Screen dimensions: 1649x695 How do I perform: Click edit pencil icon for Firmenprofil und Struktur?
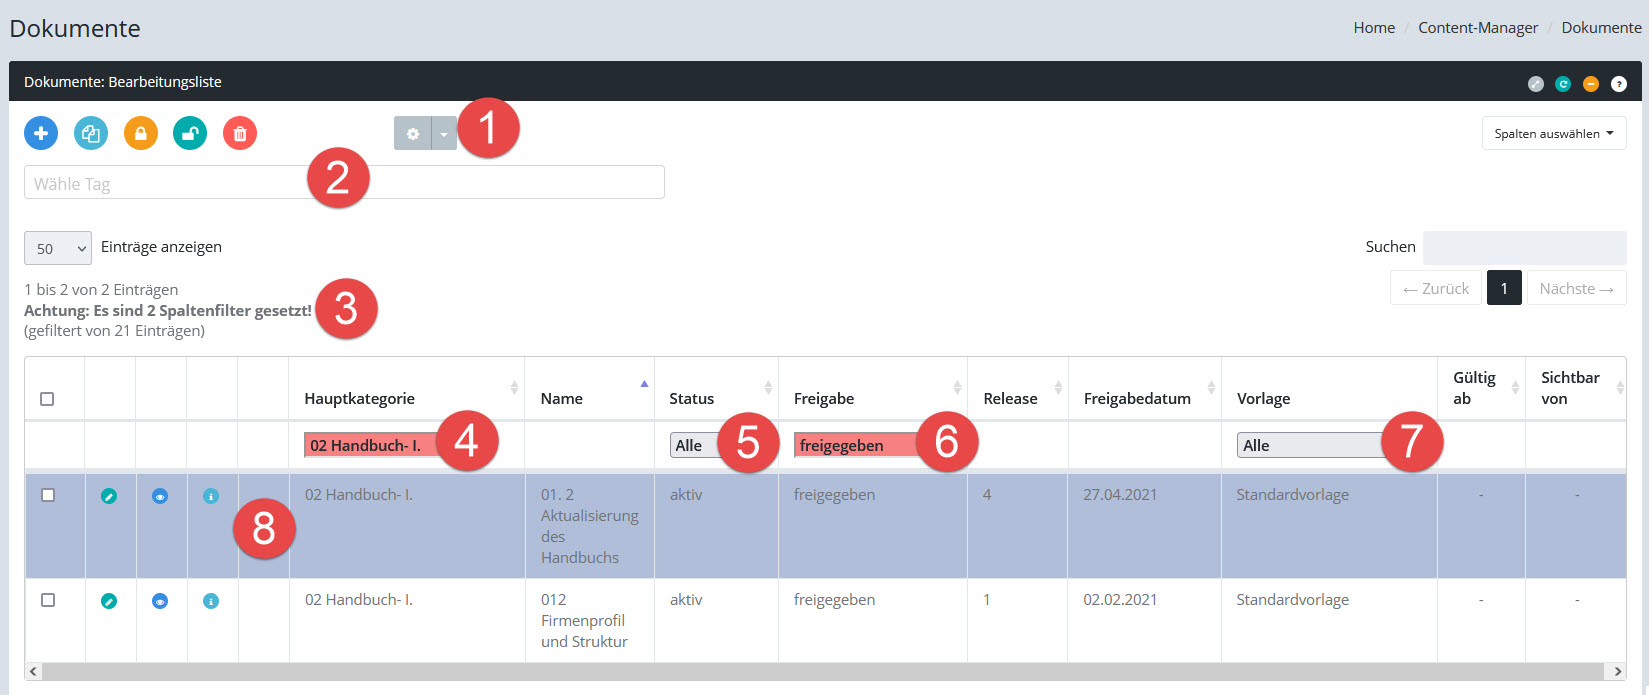[x=109, y=601]
